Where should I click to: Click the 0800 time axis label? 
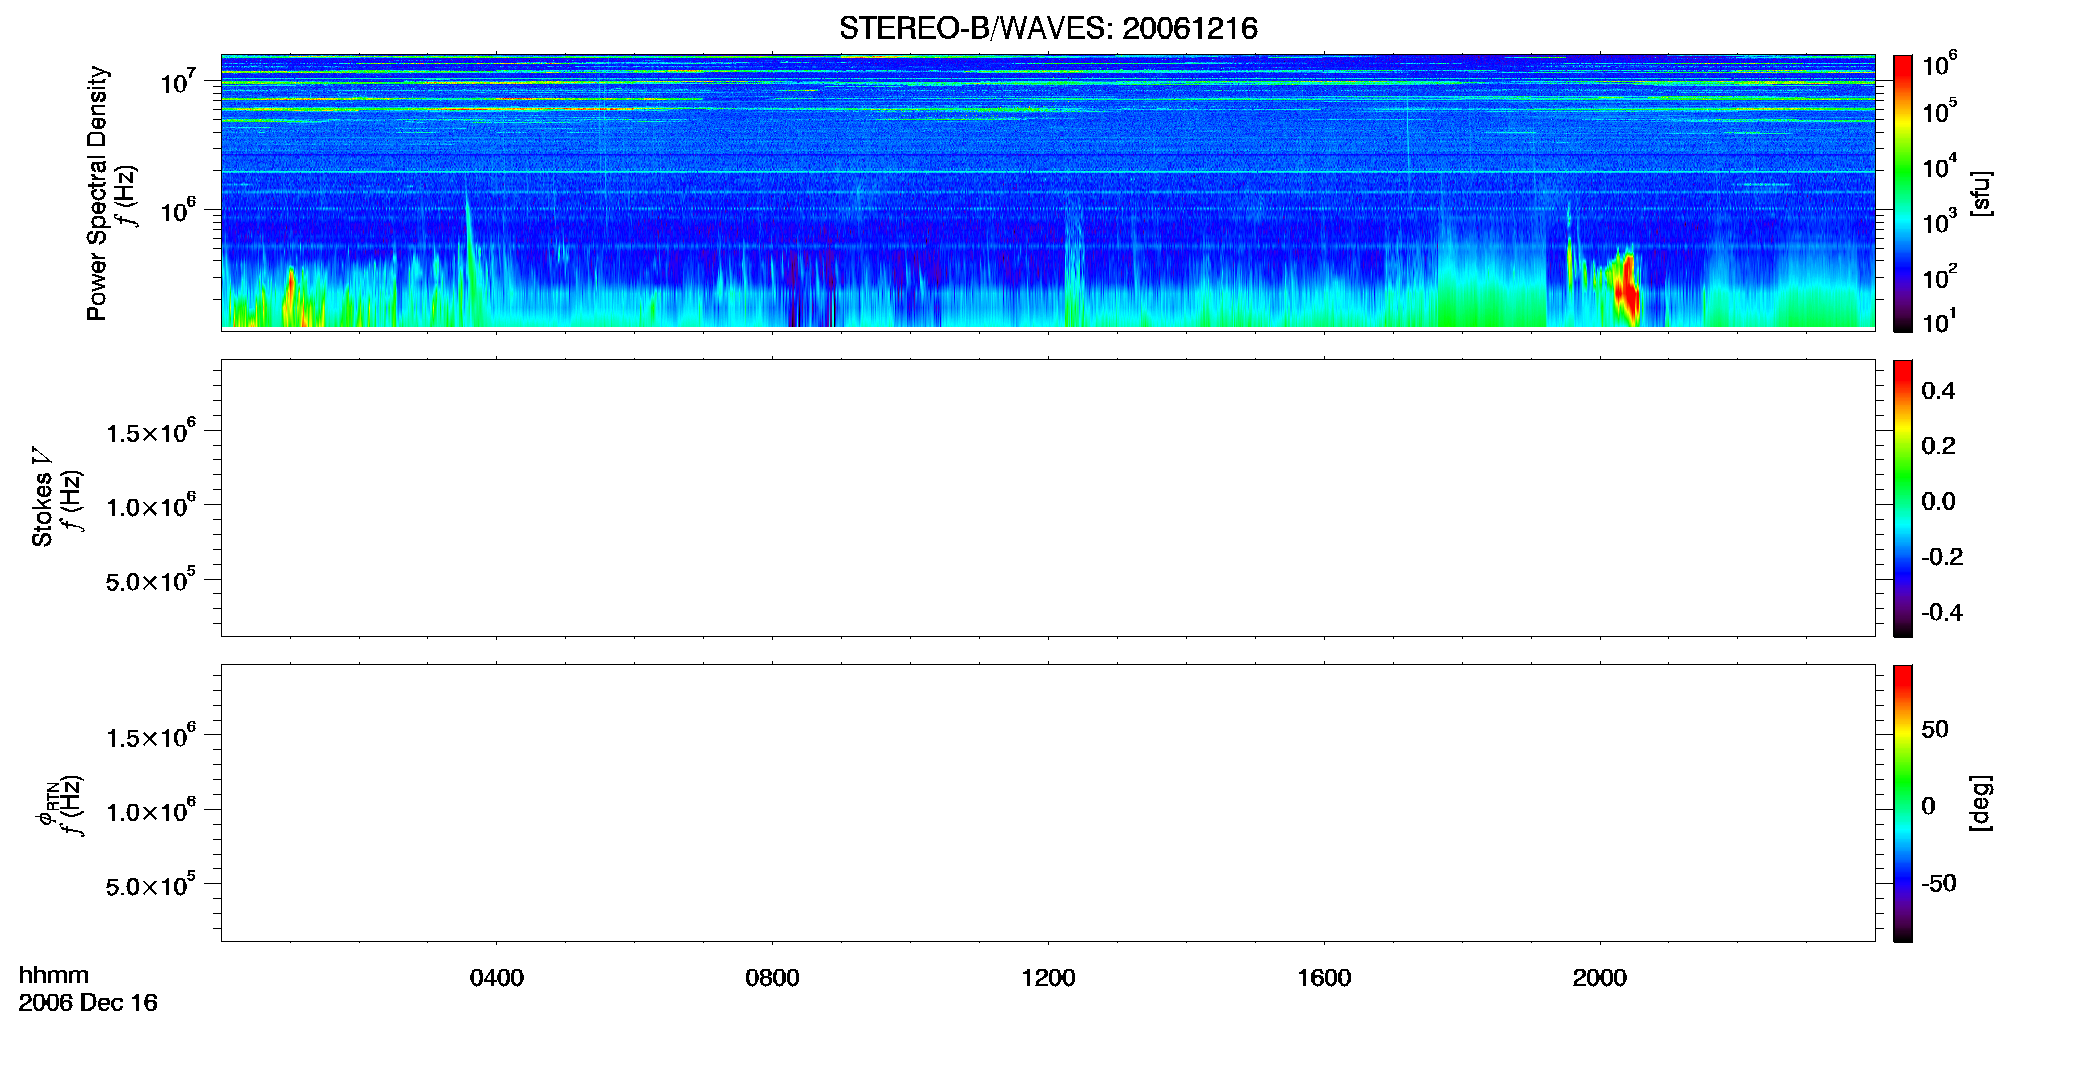tap(772, 978)
